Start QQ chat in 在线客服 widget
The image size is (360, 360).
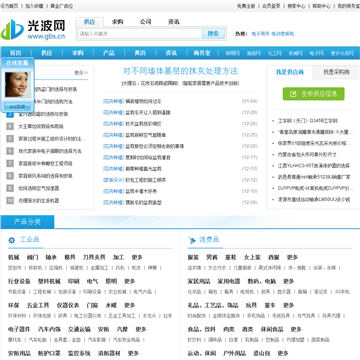point(17,107)
